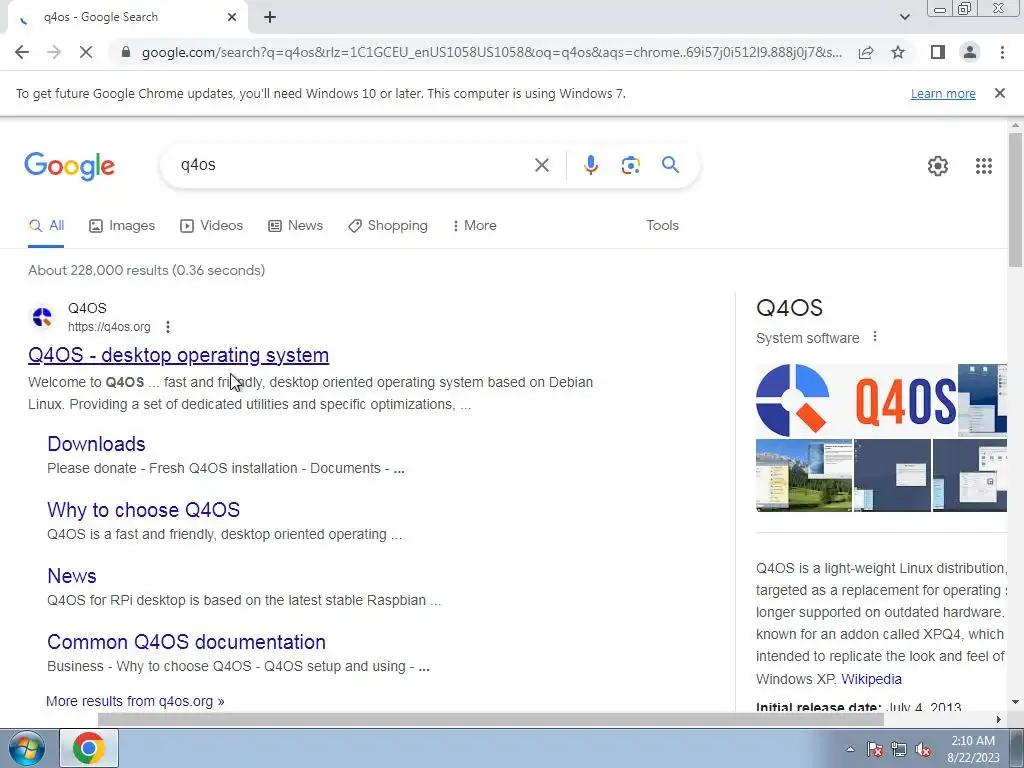
Task: Open a new tab with the plus button
Action: [270, 17]
